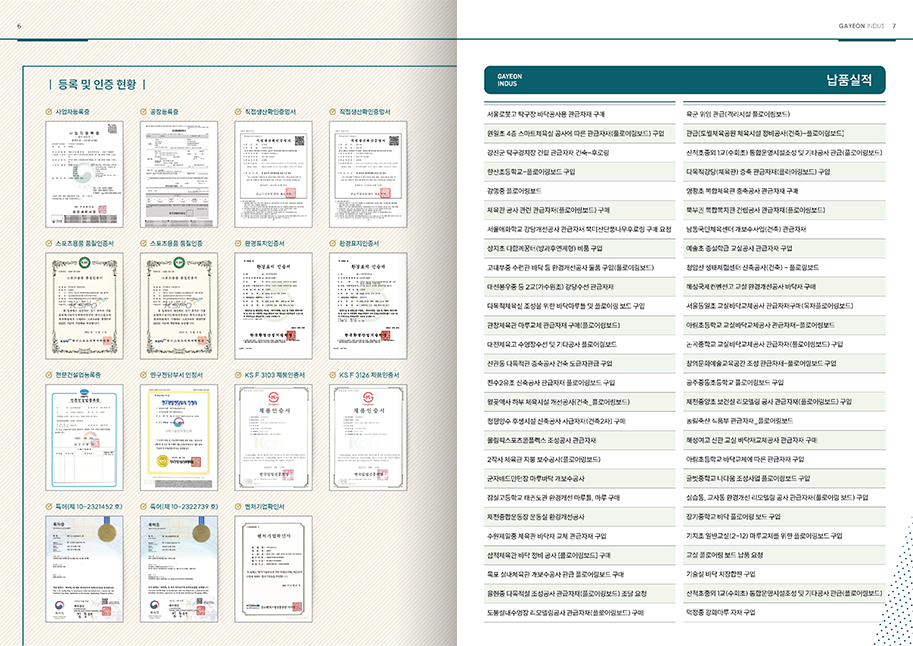Select check icon for KS F 3126 제품인증서
The width and height of the screenshot is (913, 646).
coord(331,375)
